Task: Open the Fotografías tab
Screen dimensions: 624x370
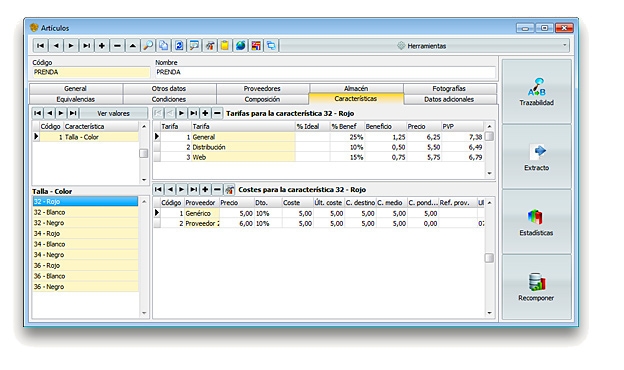Action: [449, 88]
